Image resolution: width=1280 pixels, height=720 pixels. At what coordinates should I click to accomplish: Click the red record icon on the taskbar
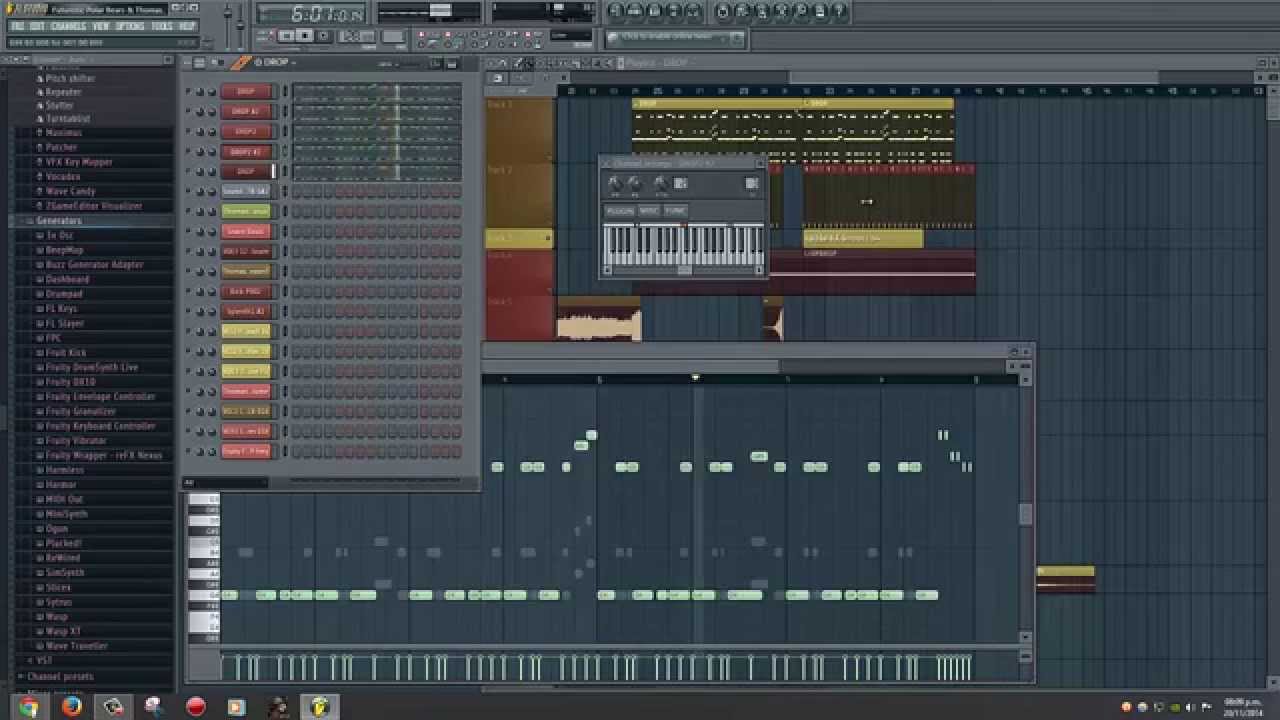195,707
